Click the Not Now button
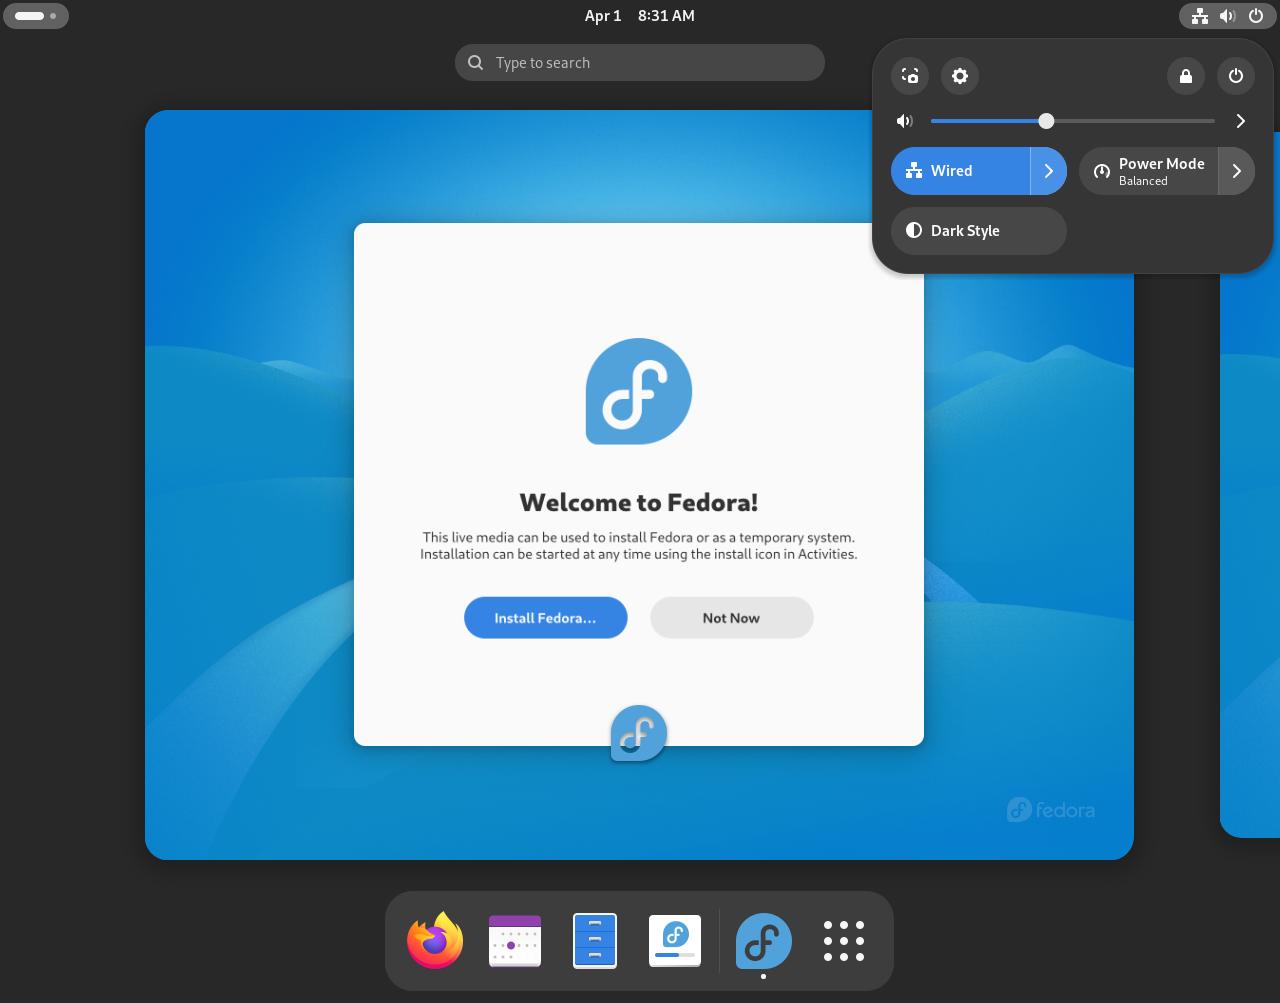The height and width of the screenshot is (1003, 1280). pos(732,617)
